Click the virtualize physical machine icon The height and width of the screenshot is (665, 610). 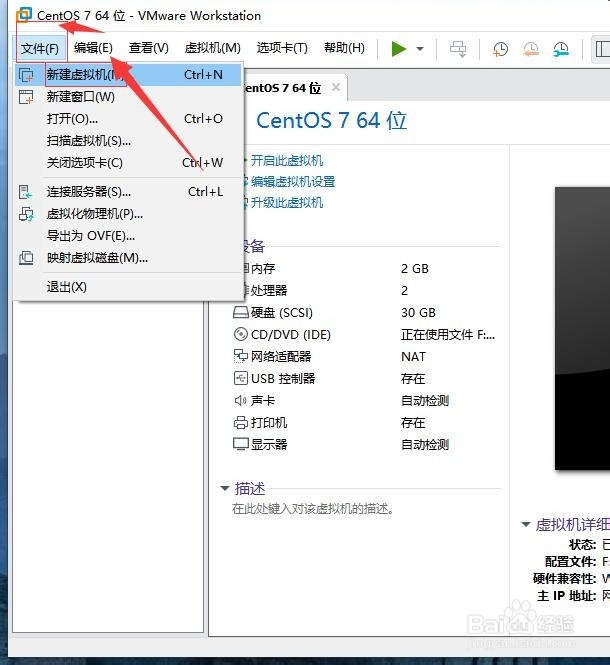26,214
